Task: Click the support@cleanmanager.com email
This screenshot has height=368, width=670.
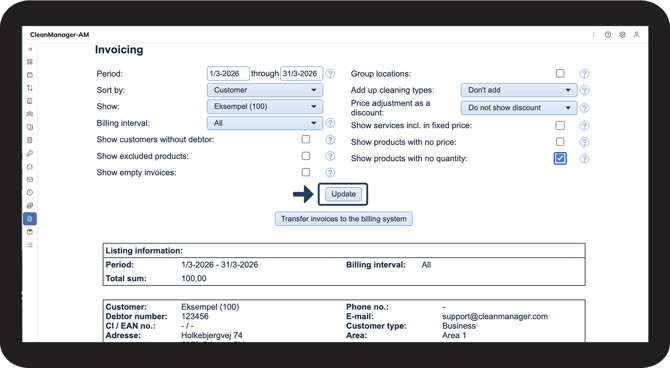Action: click(x=495, y=316)
